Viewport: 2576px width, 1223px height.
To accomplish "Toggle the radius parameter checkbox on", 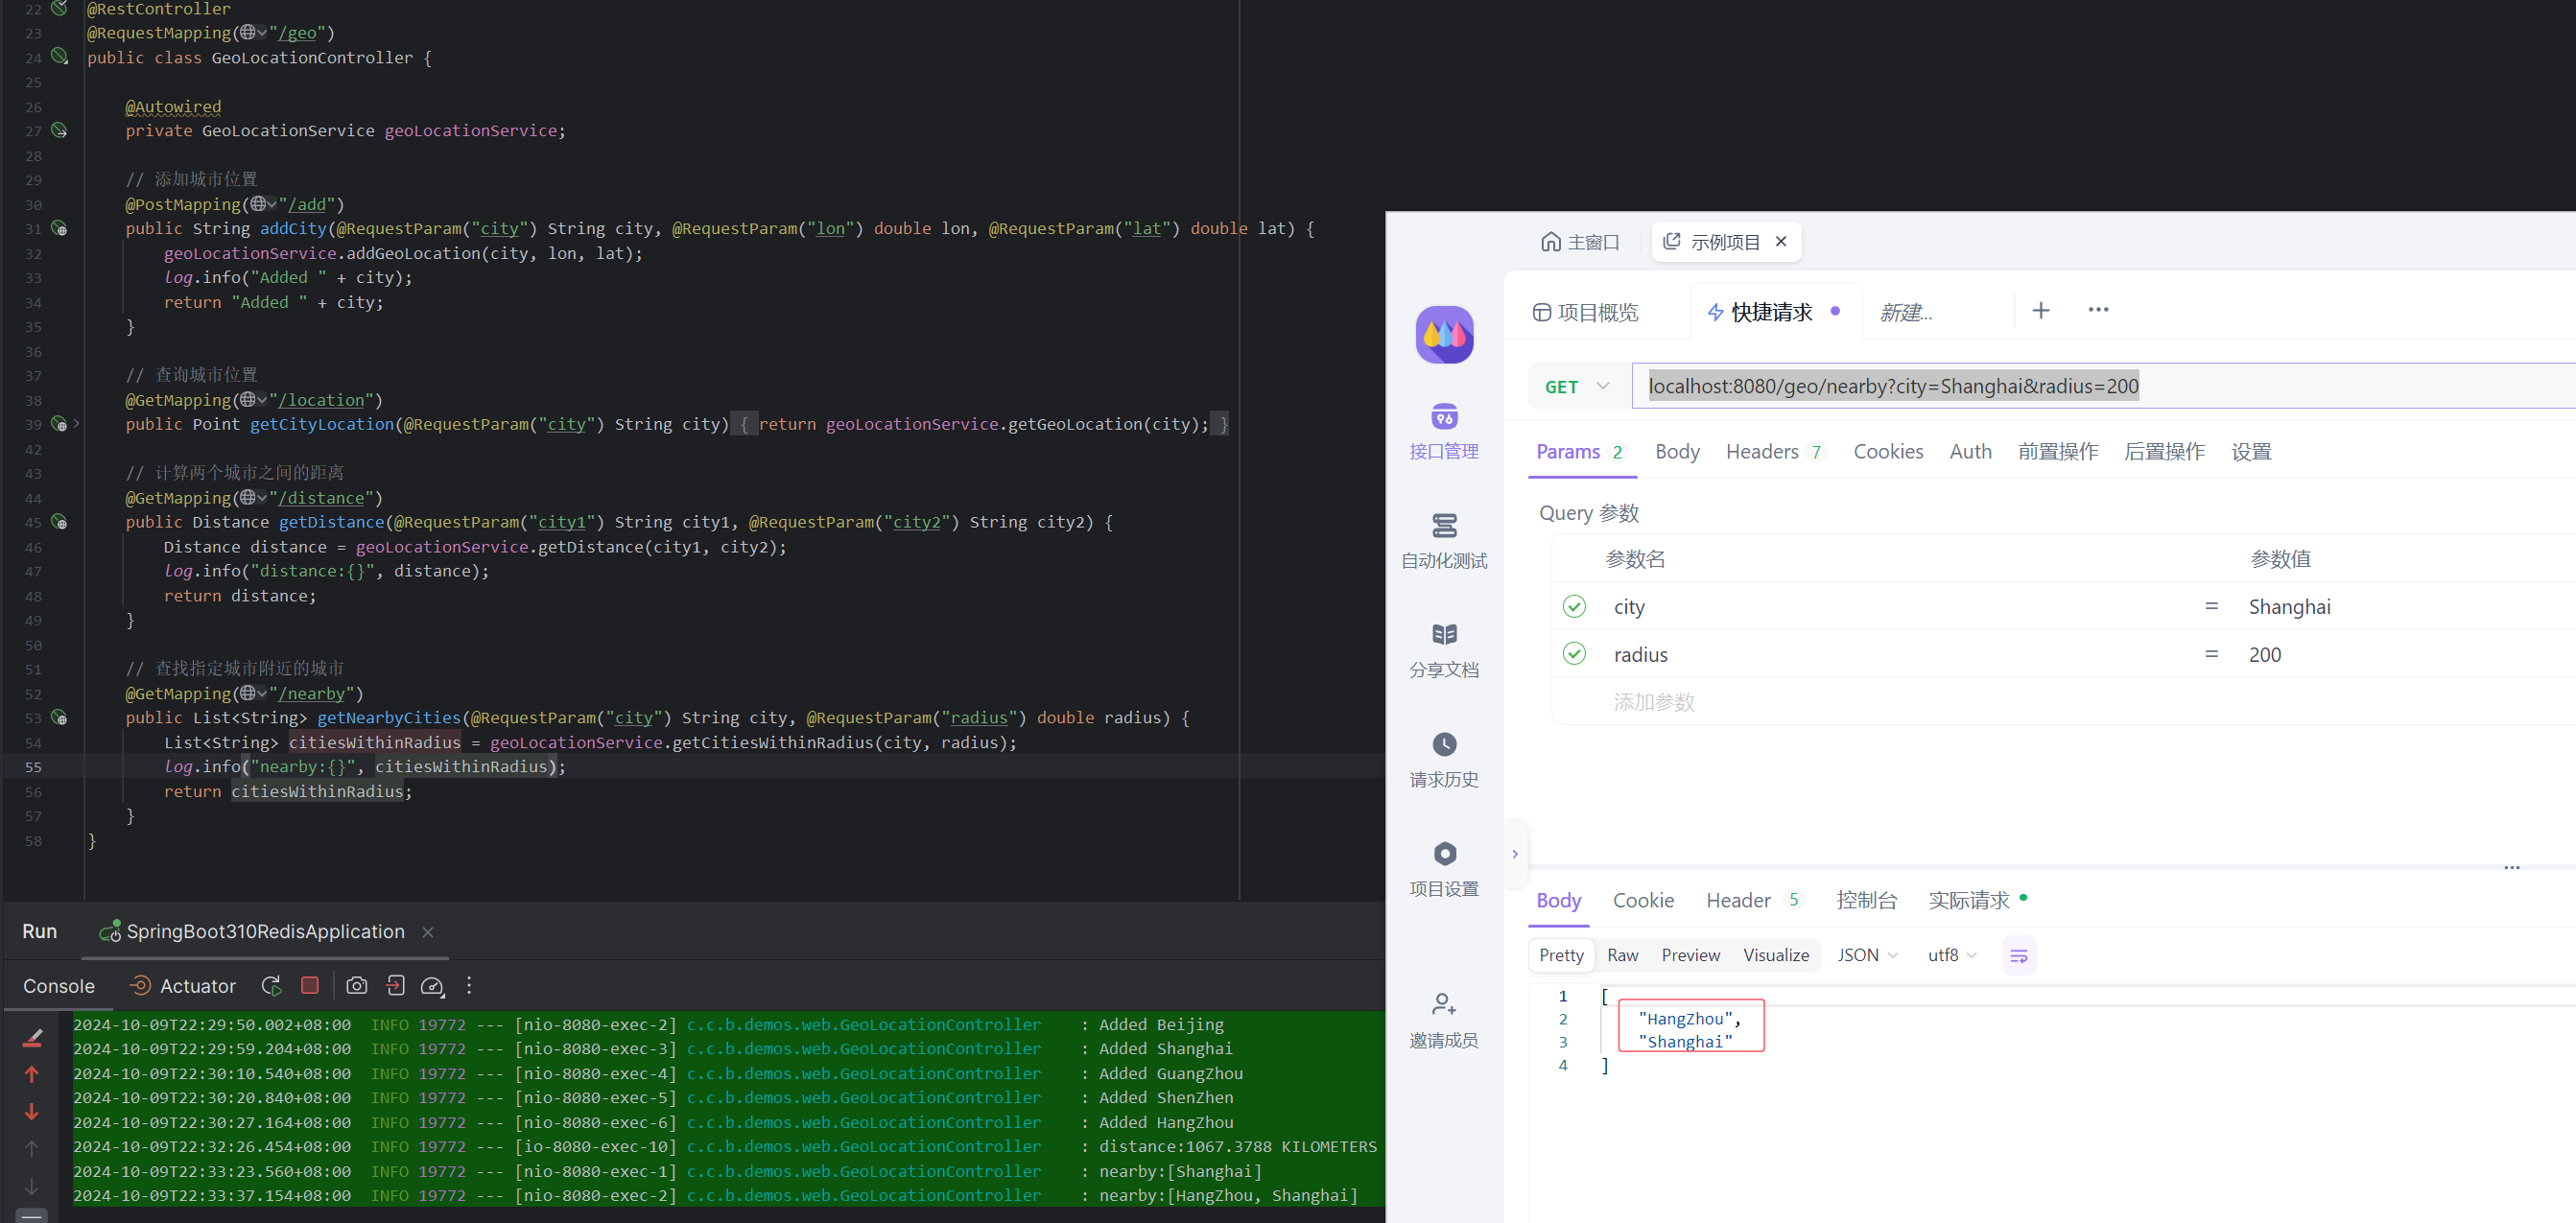I will point(1573,653).
